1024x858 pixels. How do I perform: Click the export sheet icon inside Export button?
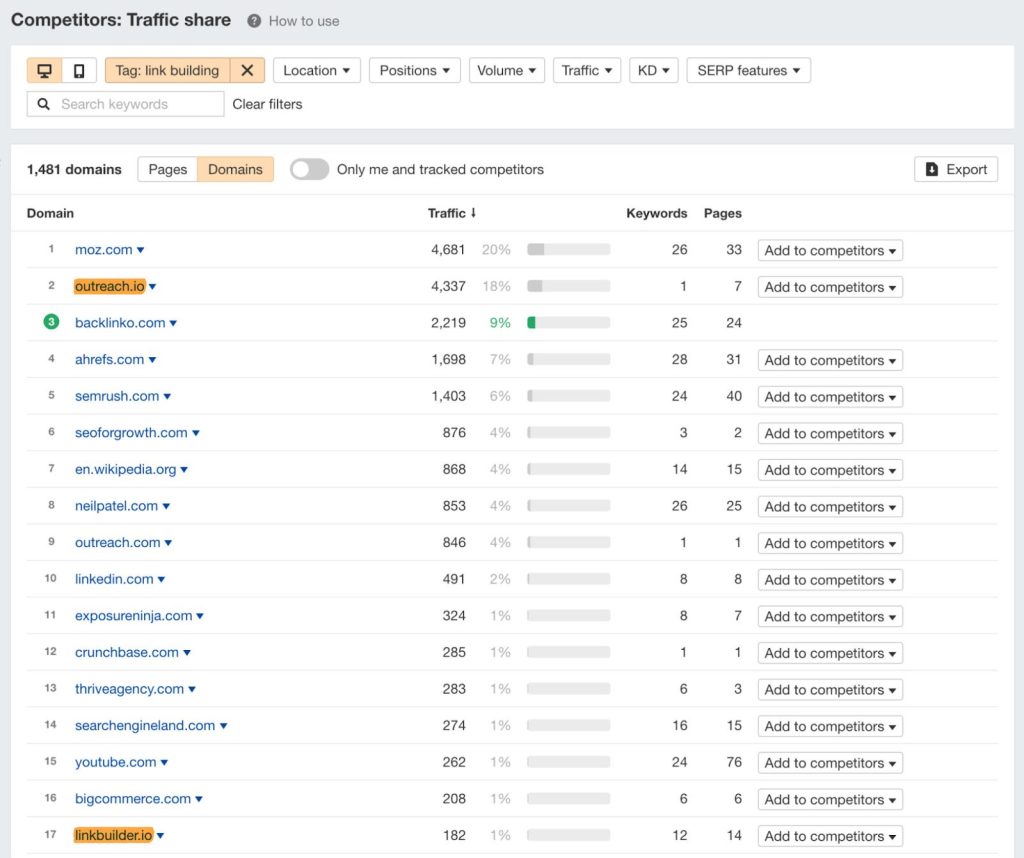click(x=930, y=169)
